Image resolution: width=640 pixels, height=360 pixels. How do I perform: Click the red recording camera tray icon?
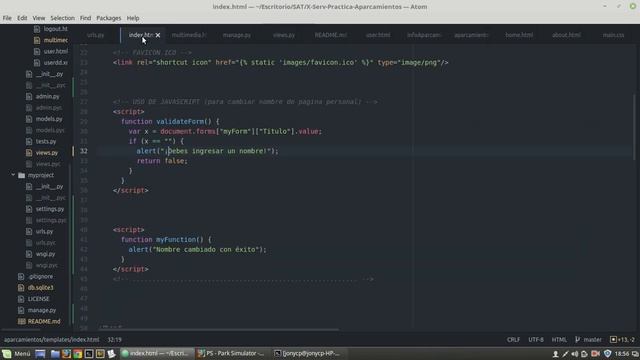(596, 354)
